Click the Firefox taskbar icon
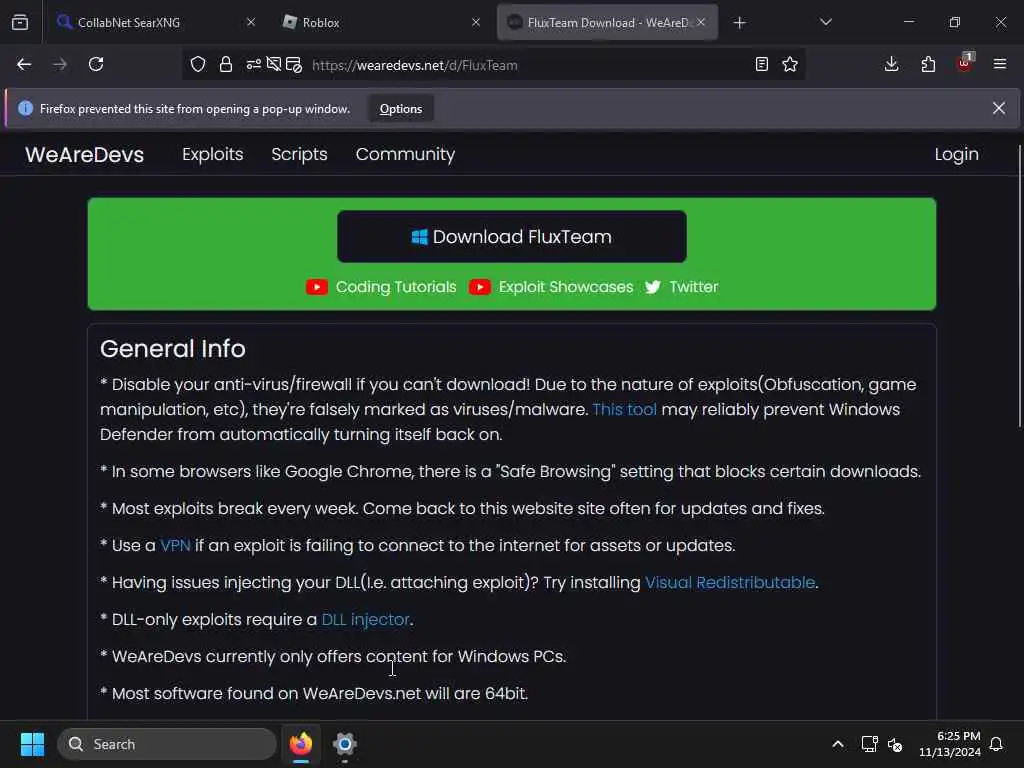The width and height of the screenshot is (1024, 768). click(301, 744)
